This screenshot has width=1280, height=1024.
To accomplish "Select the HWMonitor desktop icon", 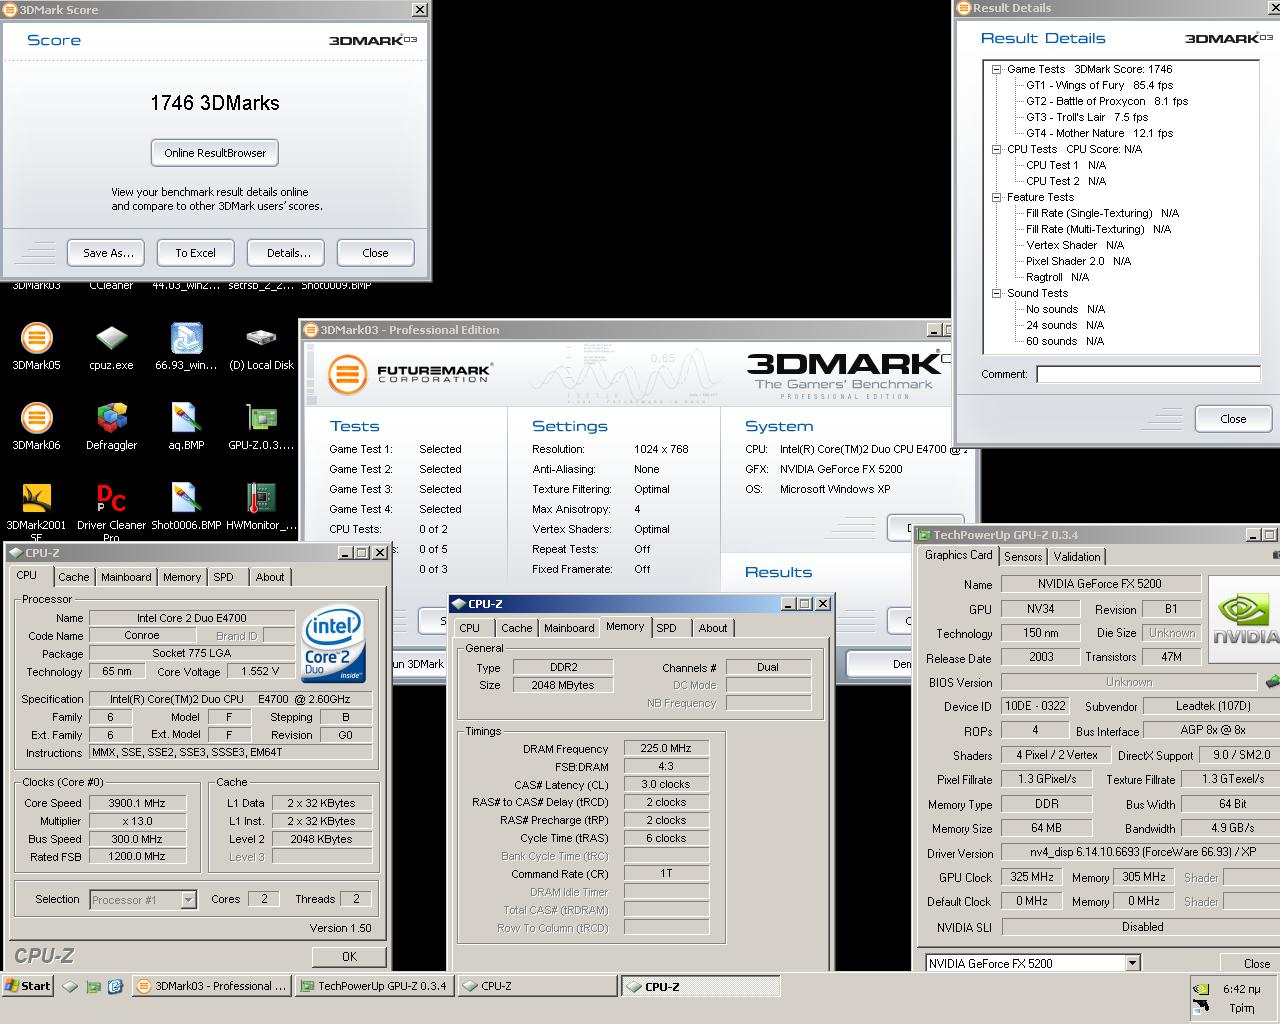I will (x=261, y=506).
